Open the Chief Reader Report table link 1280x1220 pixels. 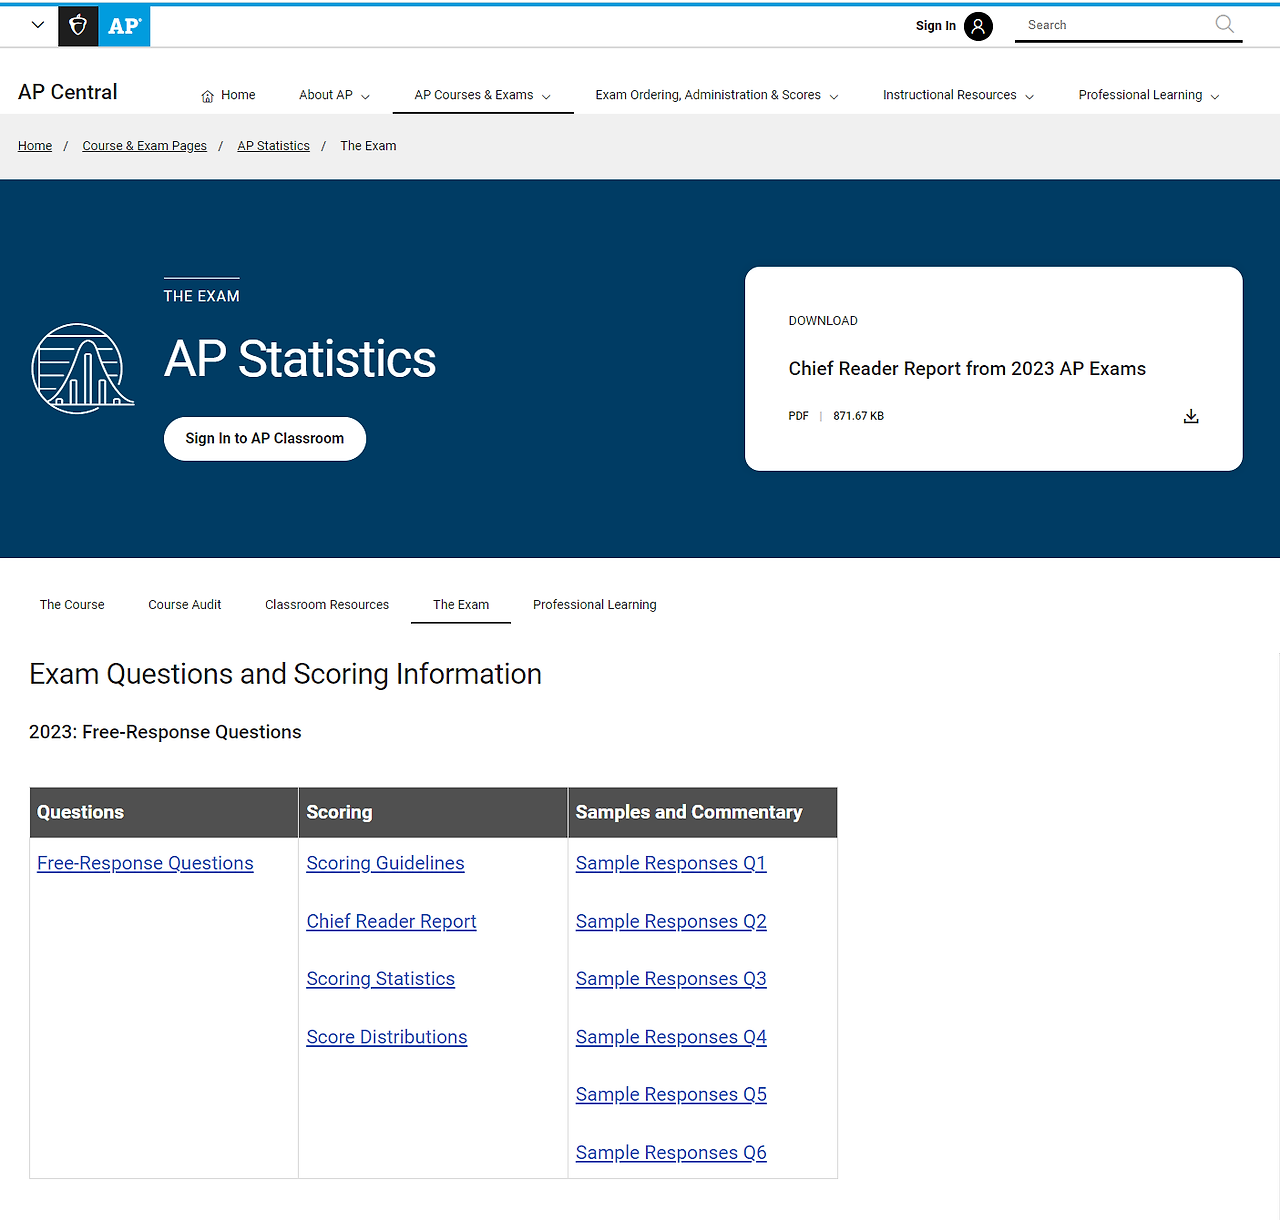click(391, 921)
